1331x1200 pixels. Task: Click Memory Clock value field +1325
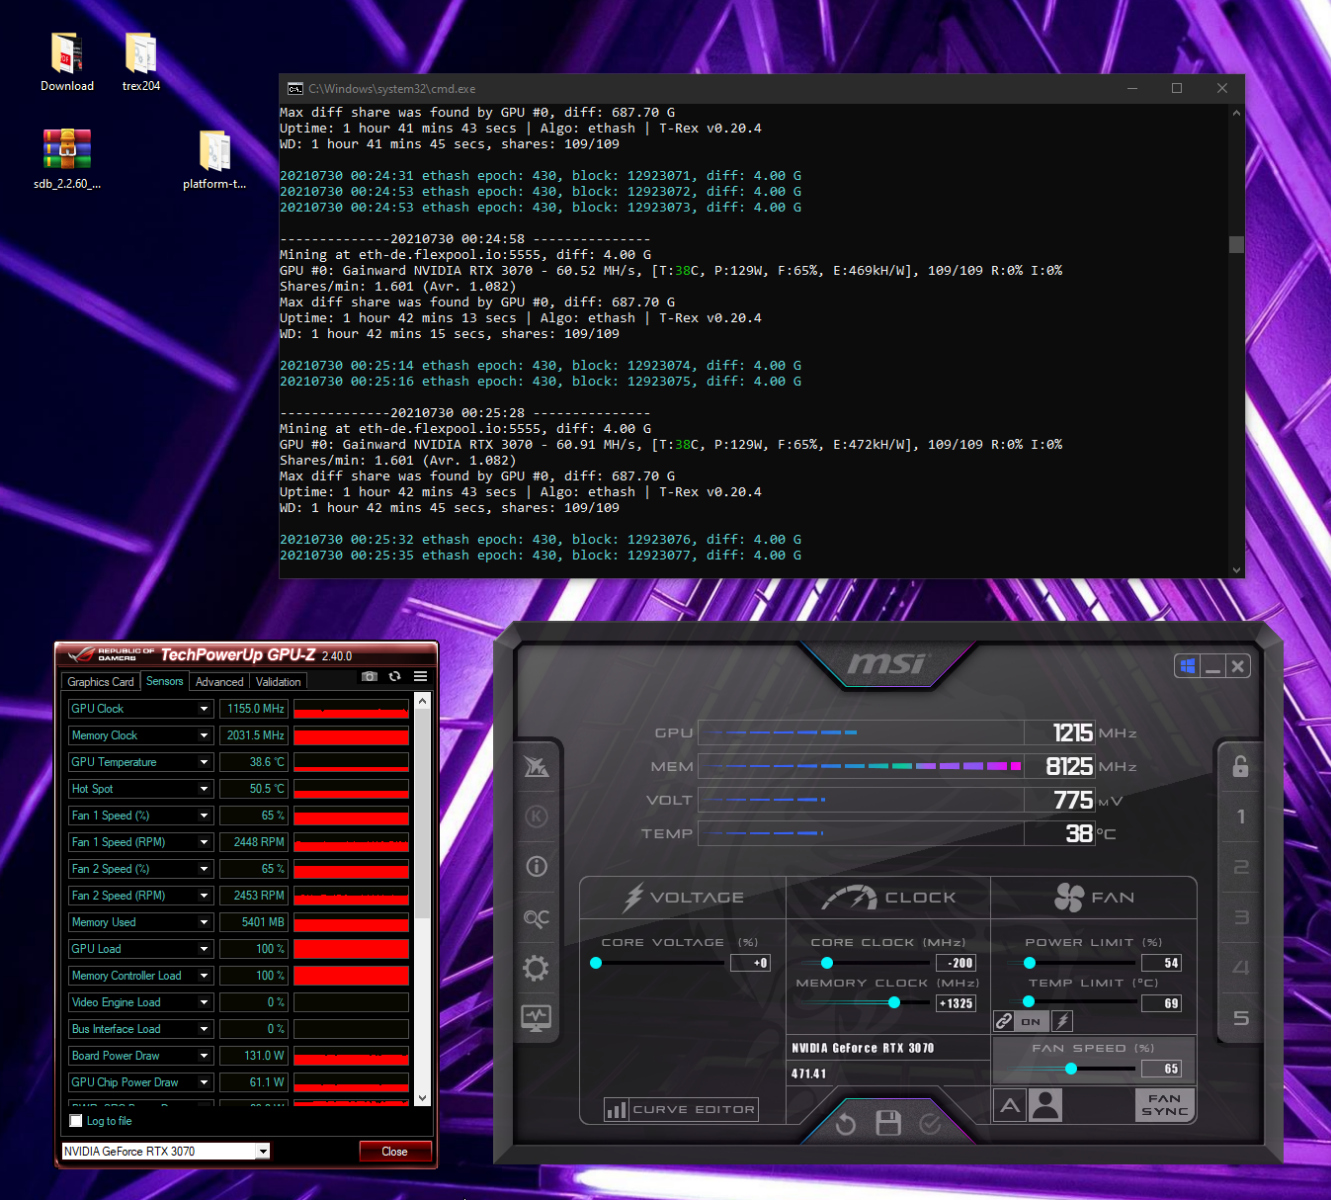pos(955,1003)
